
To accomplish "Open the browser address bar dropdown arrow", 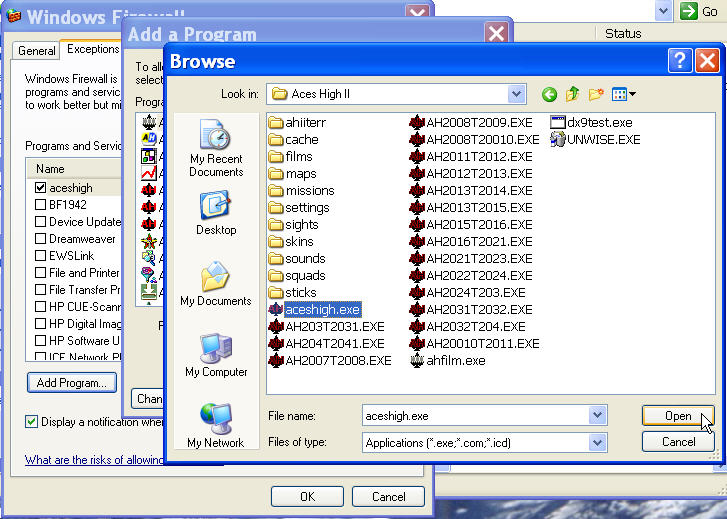I will (x=663, y=11).
